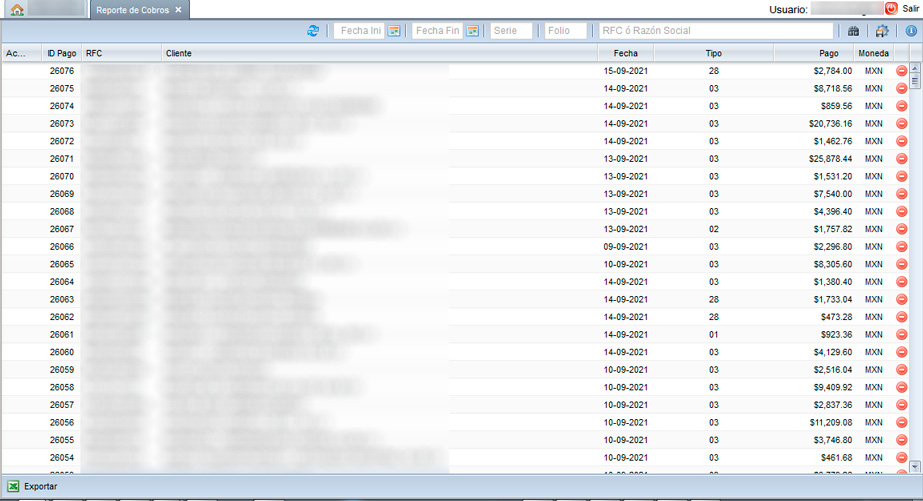The width and height of the screenshot is (923, 501).
Task: Refresh the payments list
Action: click(x=313, y=31)
